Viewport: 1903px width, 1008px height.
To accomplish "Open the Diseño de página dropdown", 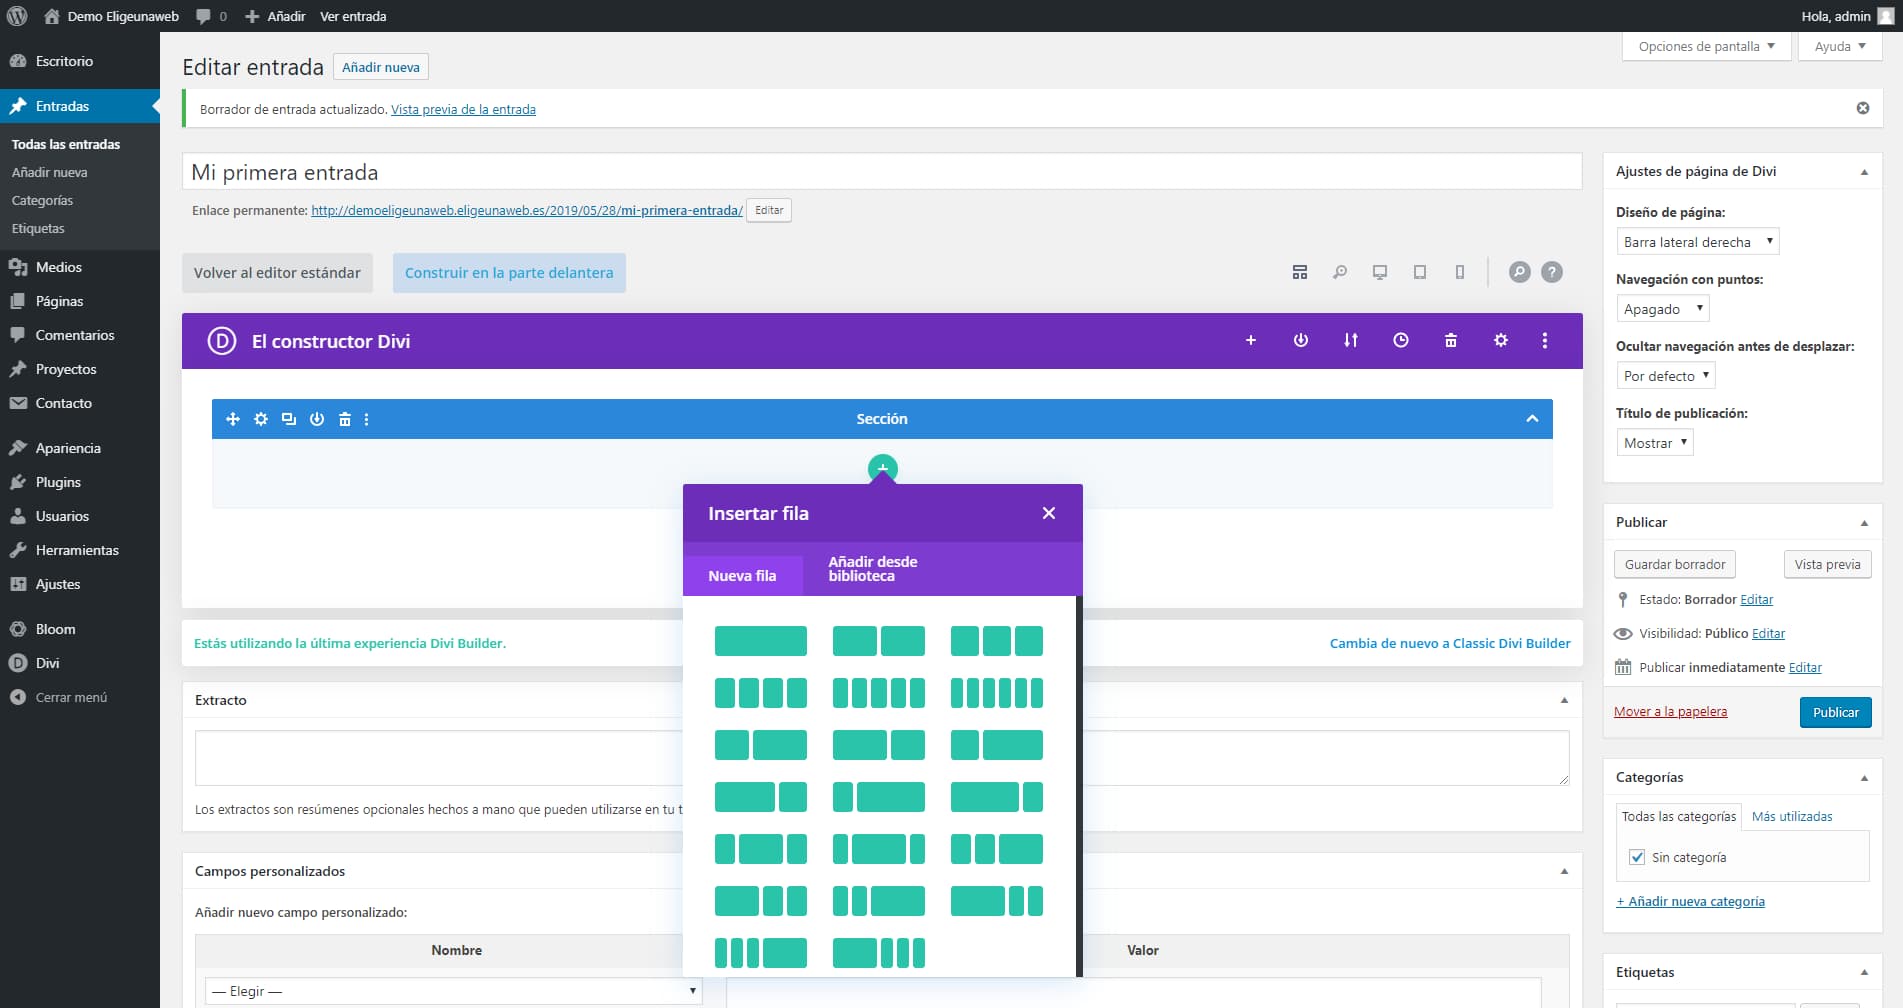I will pos(1697,242).
